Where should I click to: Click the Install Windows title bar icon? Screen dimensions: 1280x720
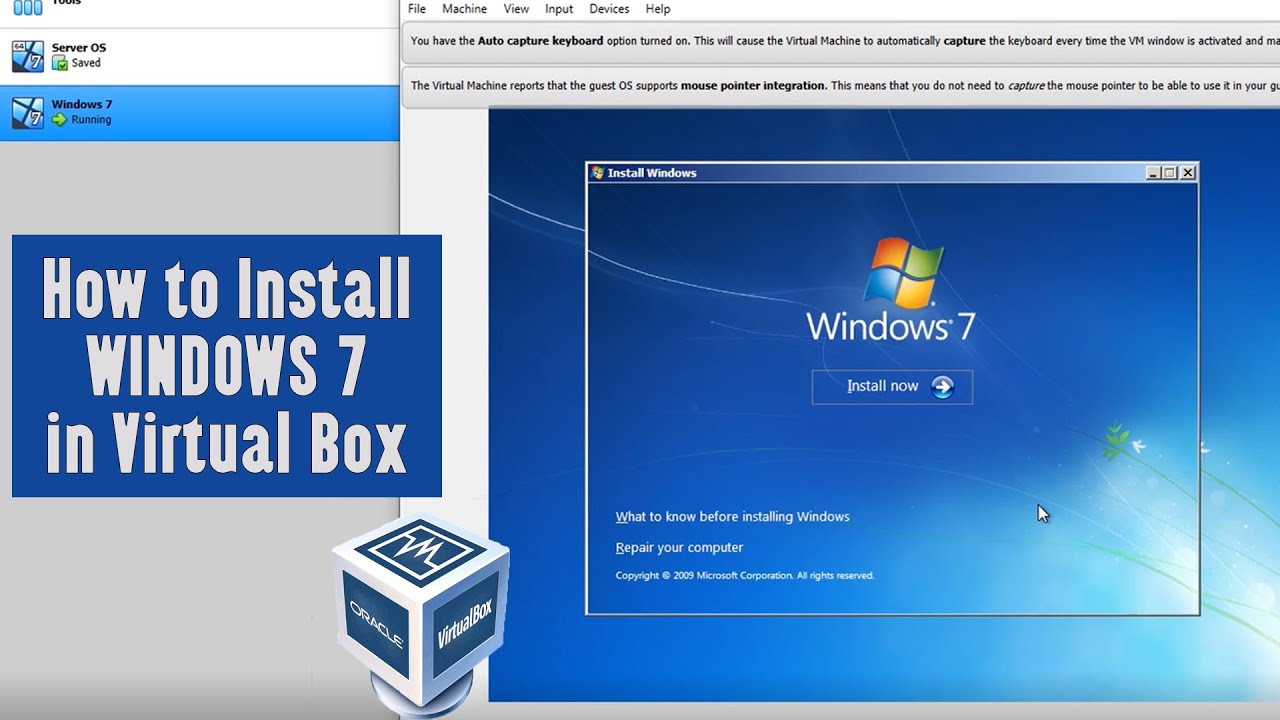[598, 173]
